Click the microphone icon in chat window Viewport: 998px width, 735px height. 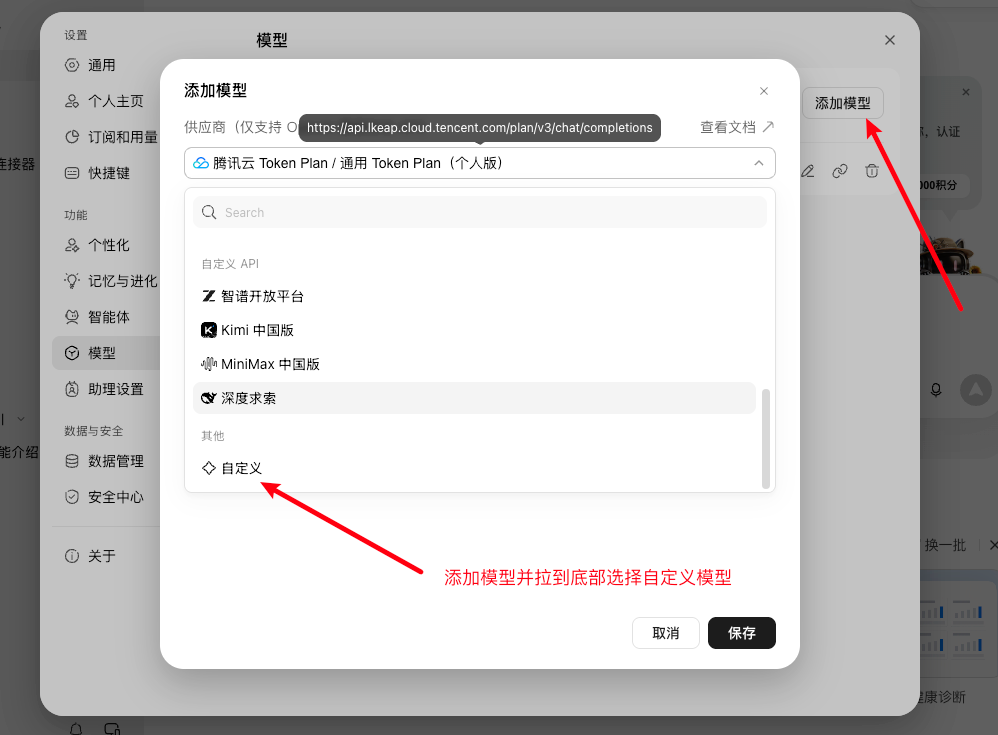[936, 389]
